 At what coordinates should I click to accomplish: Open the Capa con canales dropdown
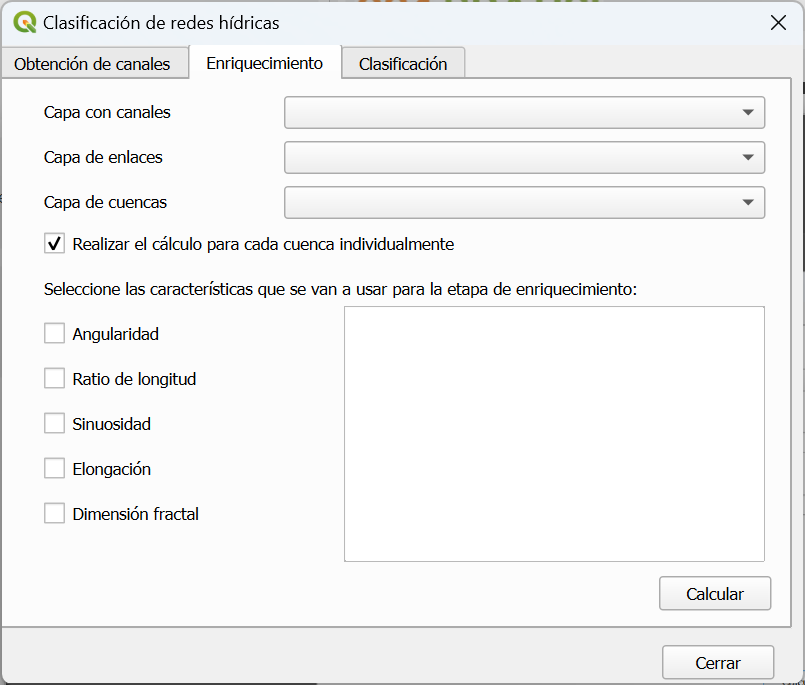pyautogui.click(x=748, y=112)
